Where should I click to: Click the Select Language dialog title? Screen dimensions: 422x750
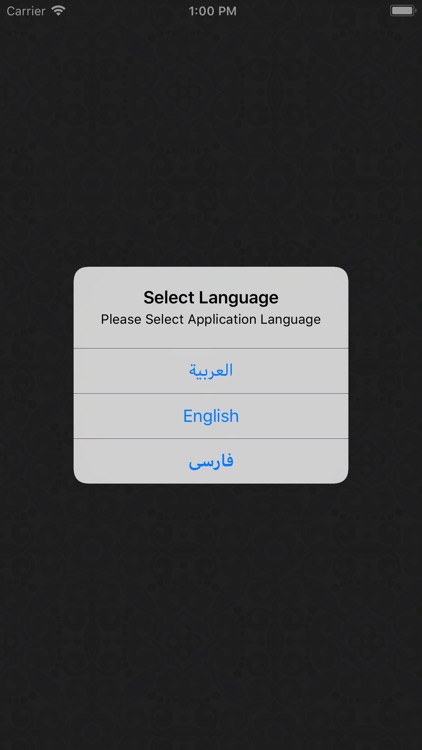pyautogui.click(x=211, y=297)
